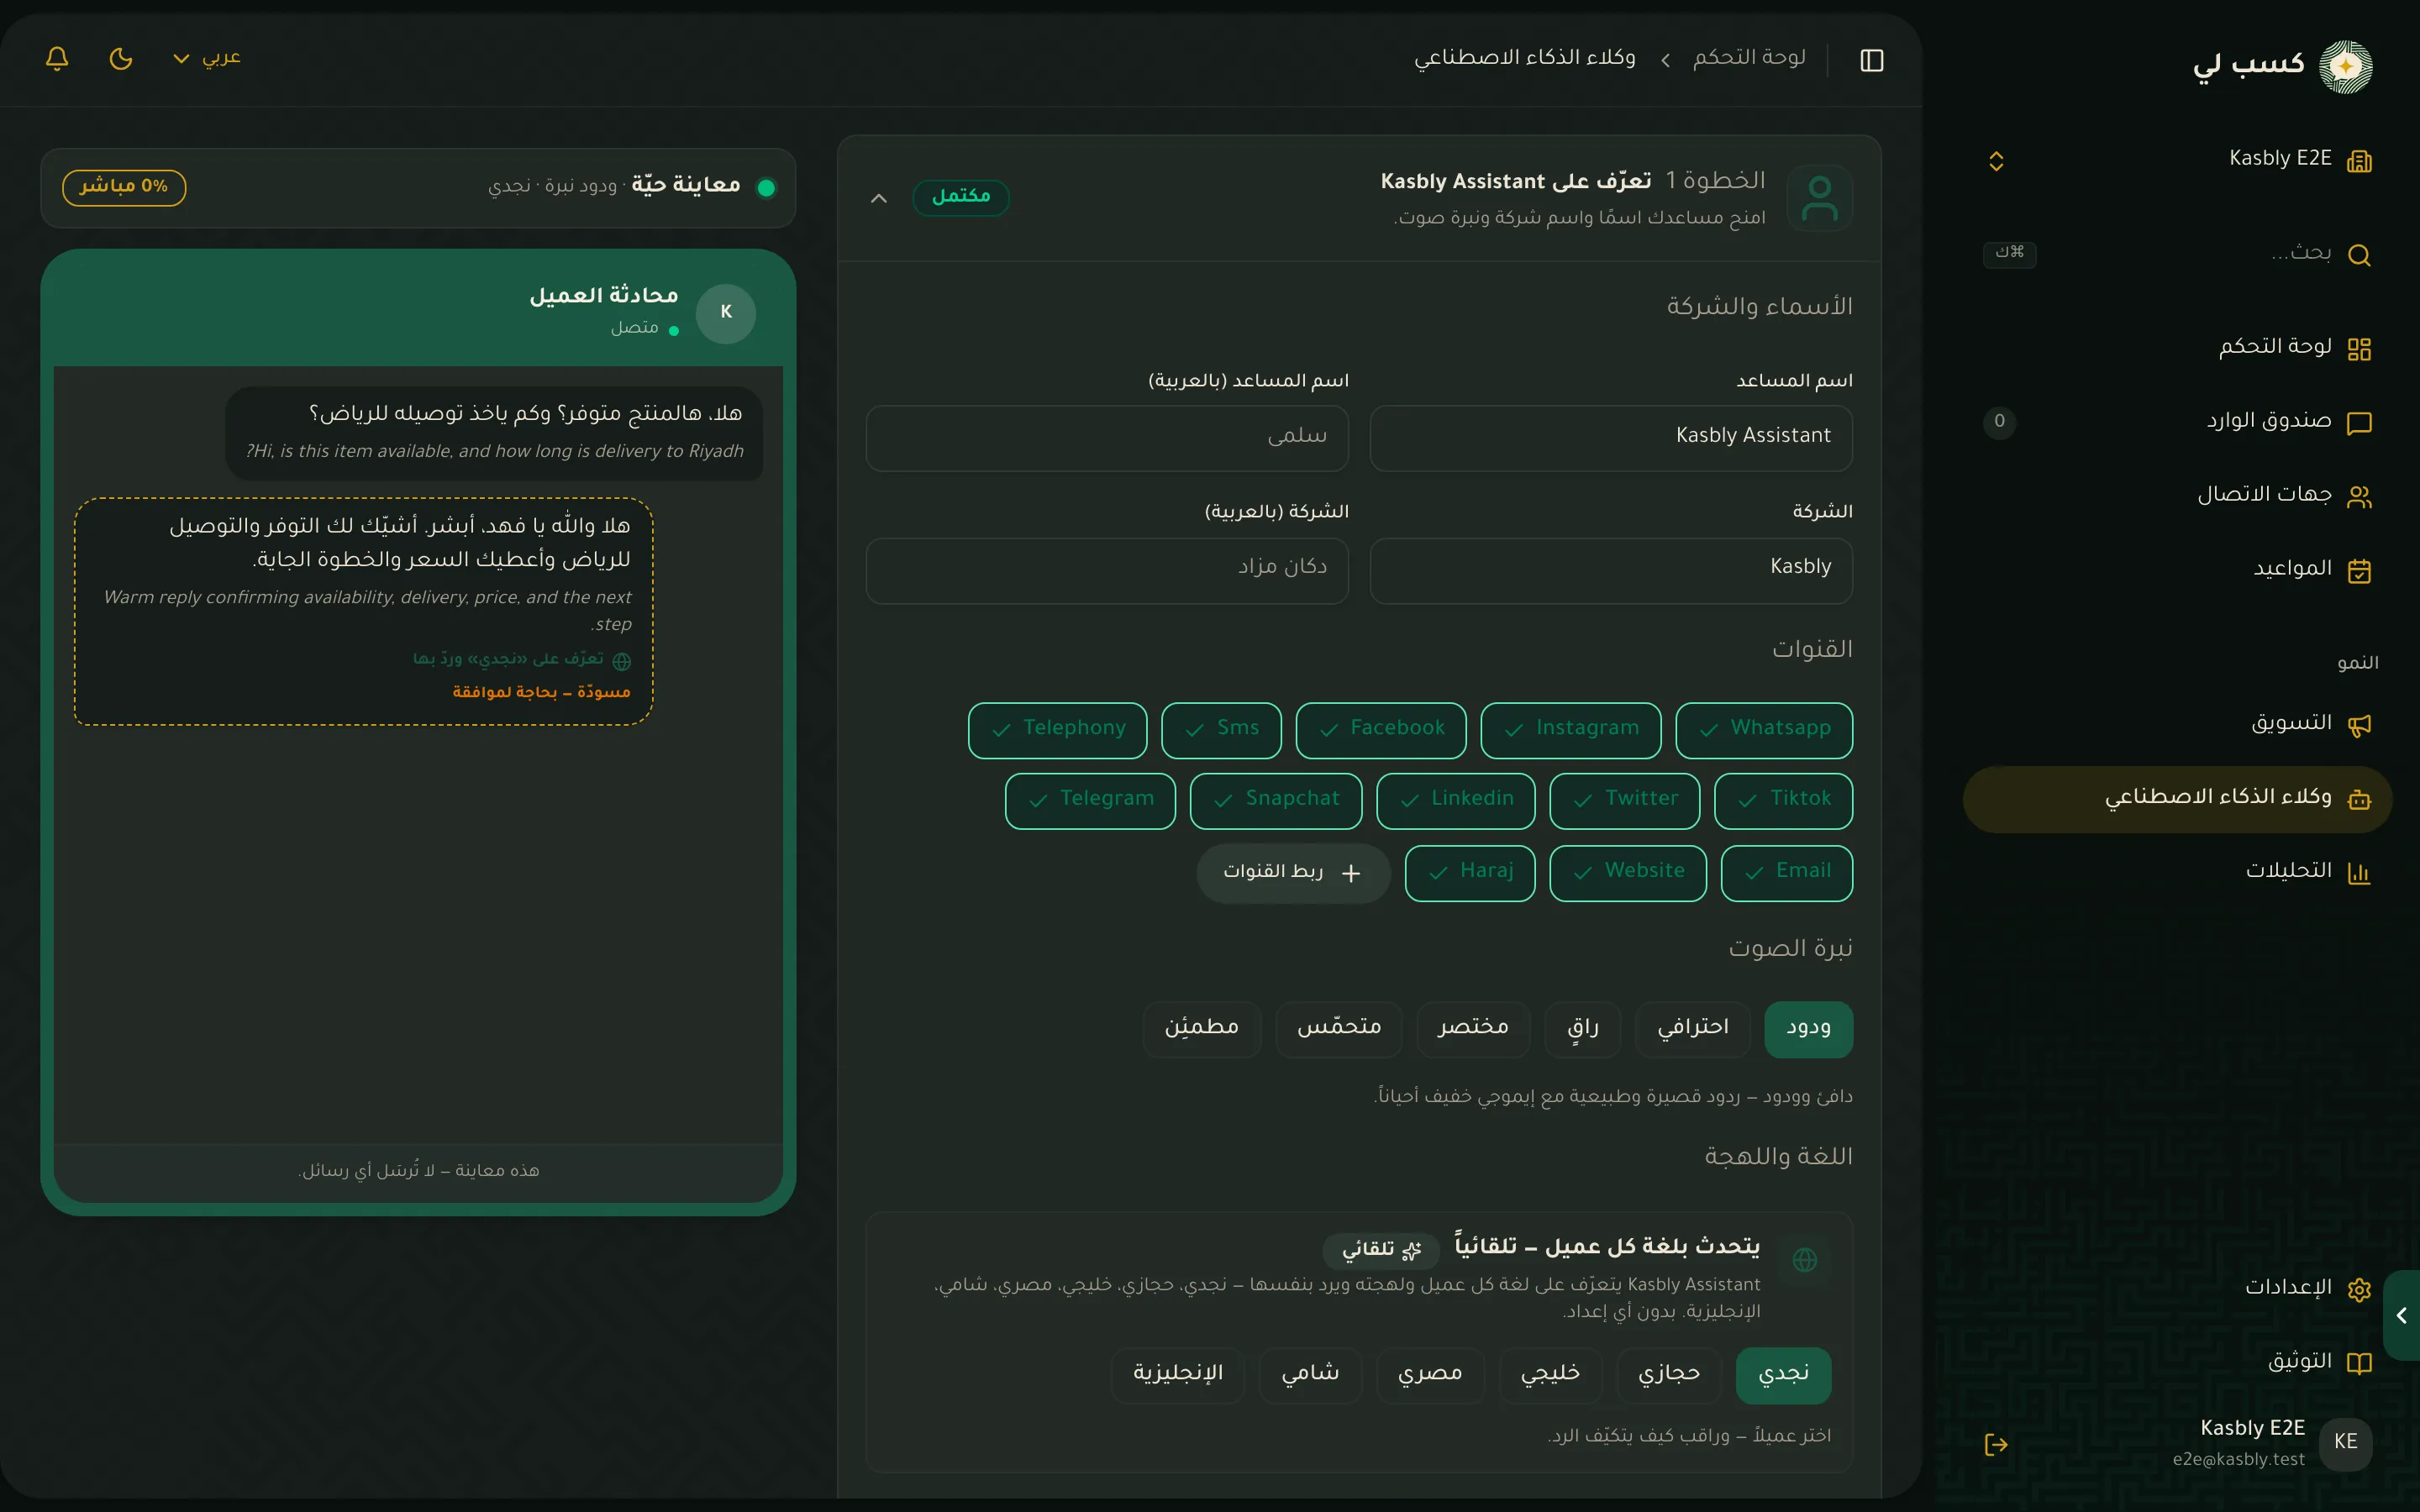The height and width of the screenshot is (1512, 2420).
Task: Click the دكان مزاد Arabic company field
Action: coord(1107,570)
